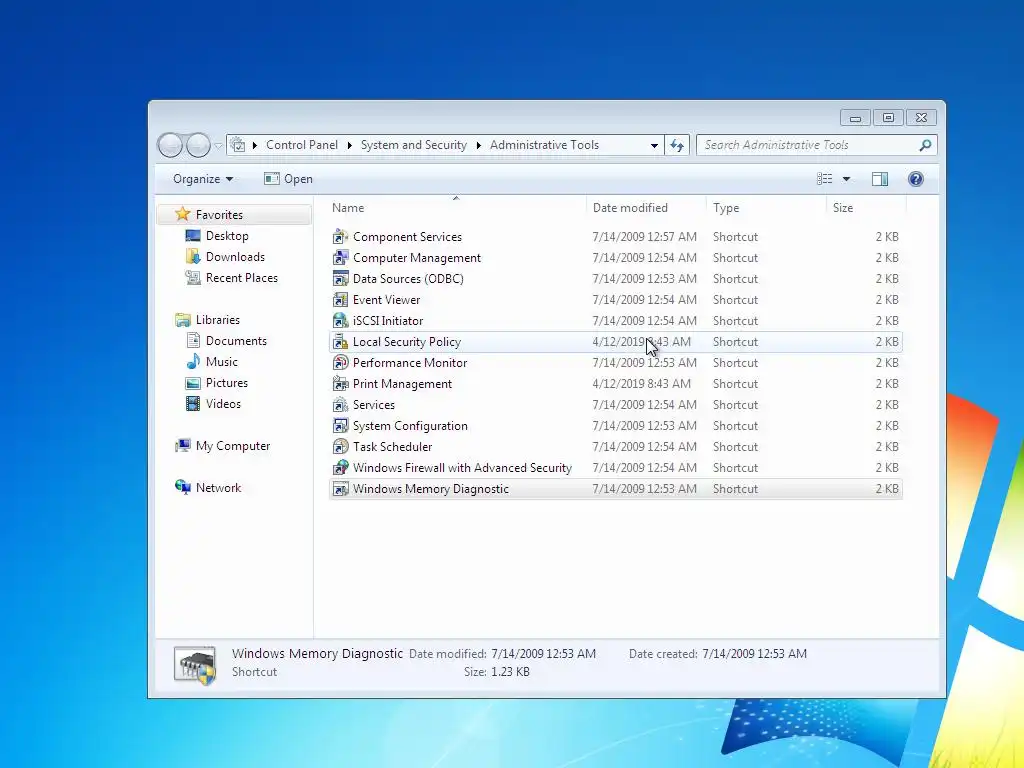Click the iSCSI Initiator icon
The width and height of the screenshot is (1024, 768).
pyautogui.click(x=340, y=321)
